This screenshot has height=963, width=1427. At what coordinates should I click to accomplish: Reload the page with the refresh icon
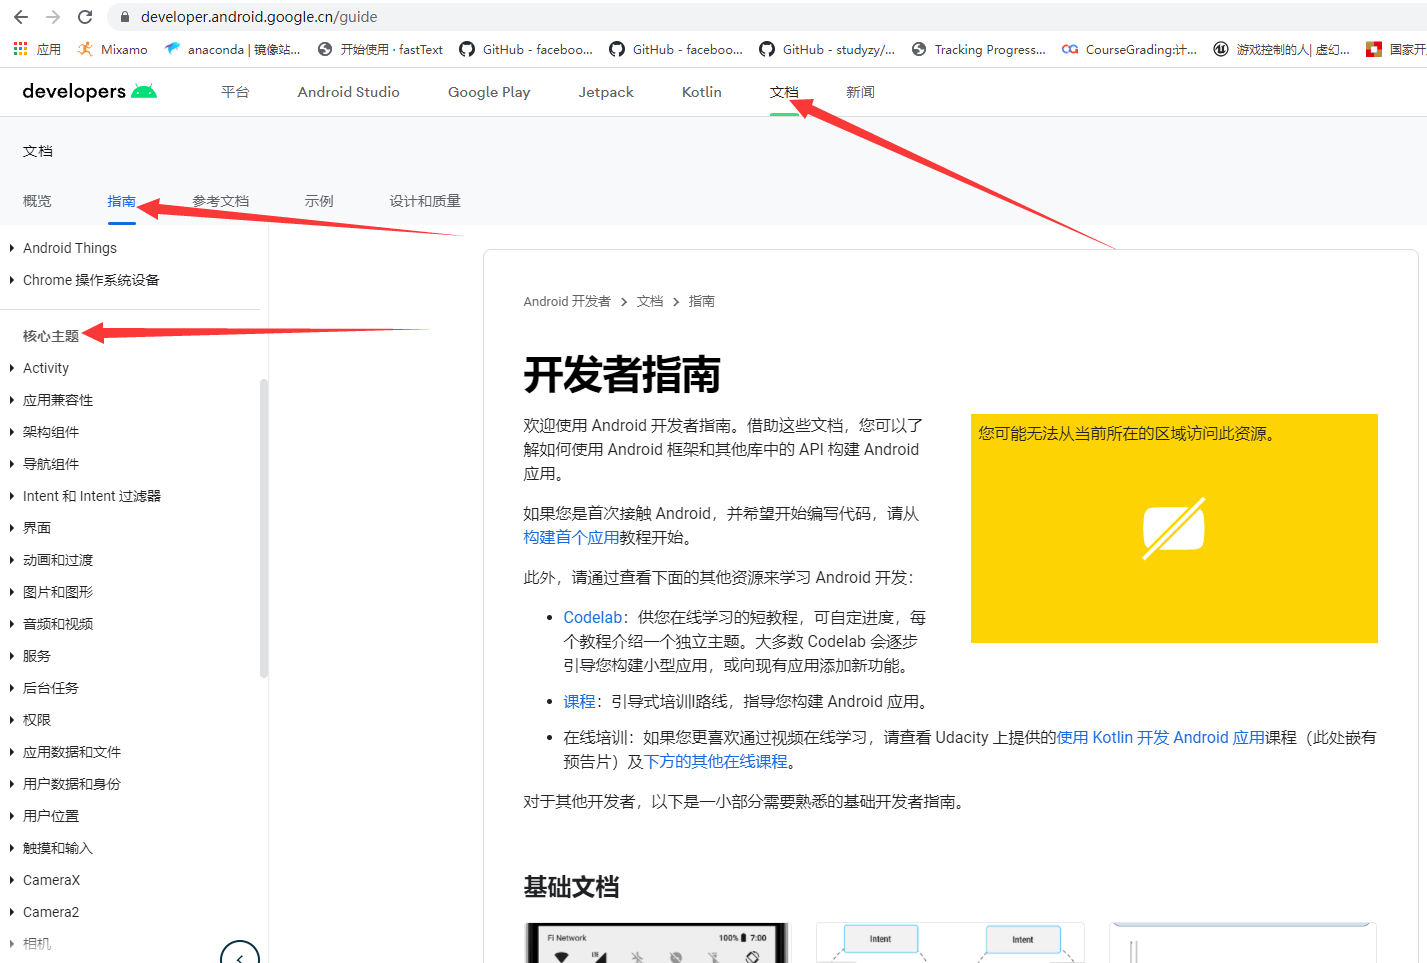(x=85, y=17)
